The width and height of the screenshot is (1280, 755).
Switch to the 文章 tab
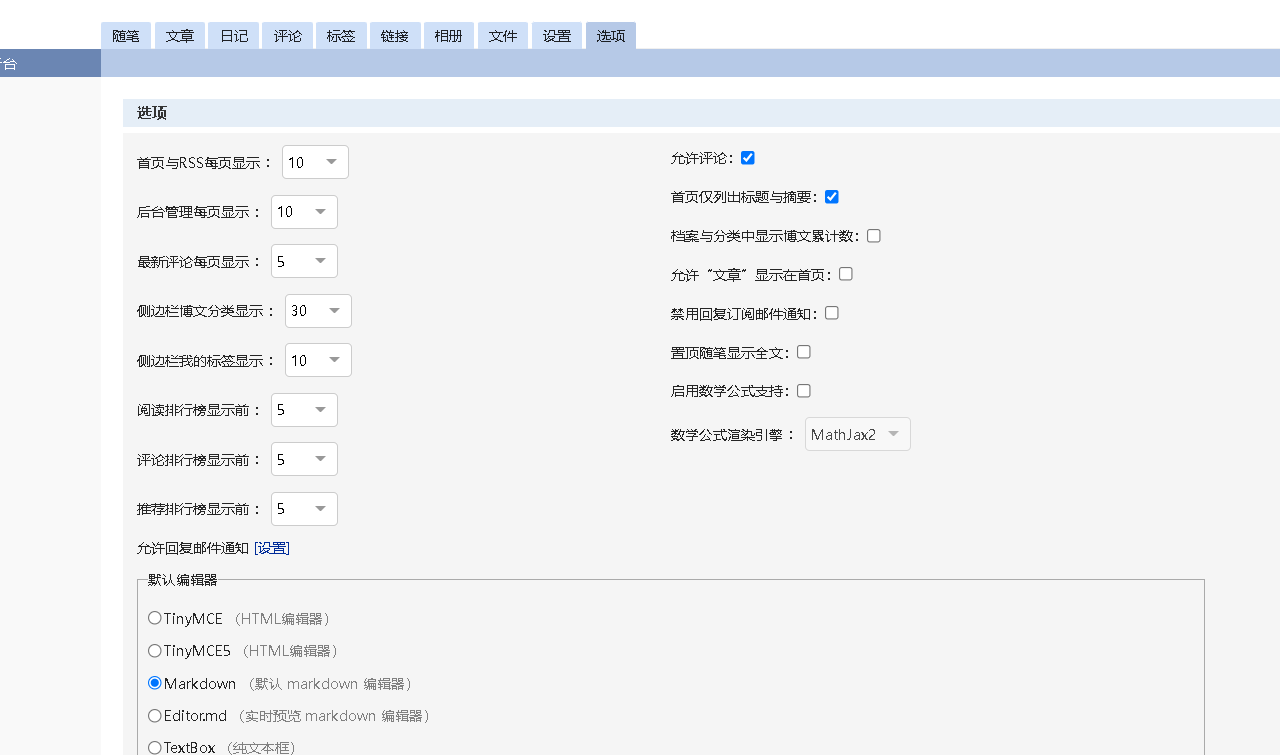click(x=180, y=36)
